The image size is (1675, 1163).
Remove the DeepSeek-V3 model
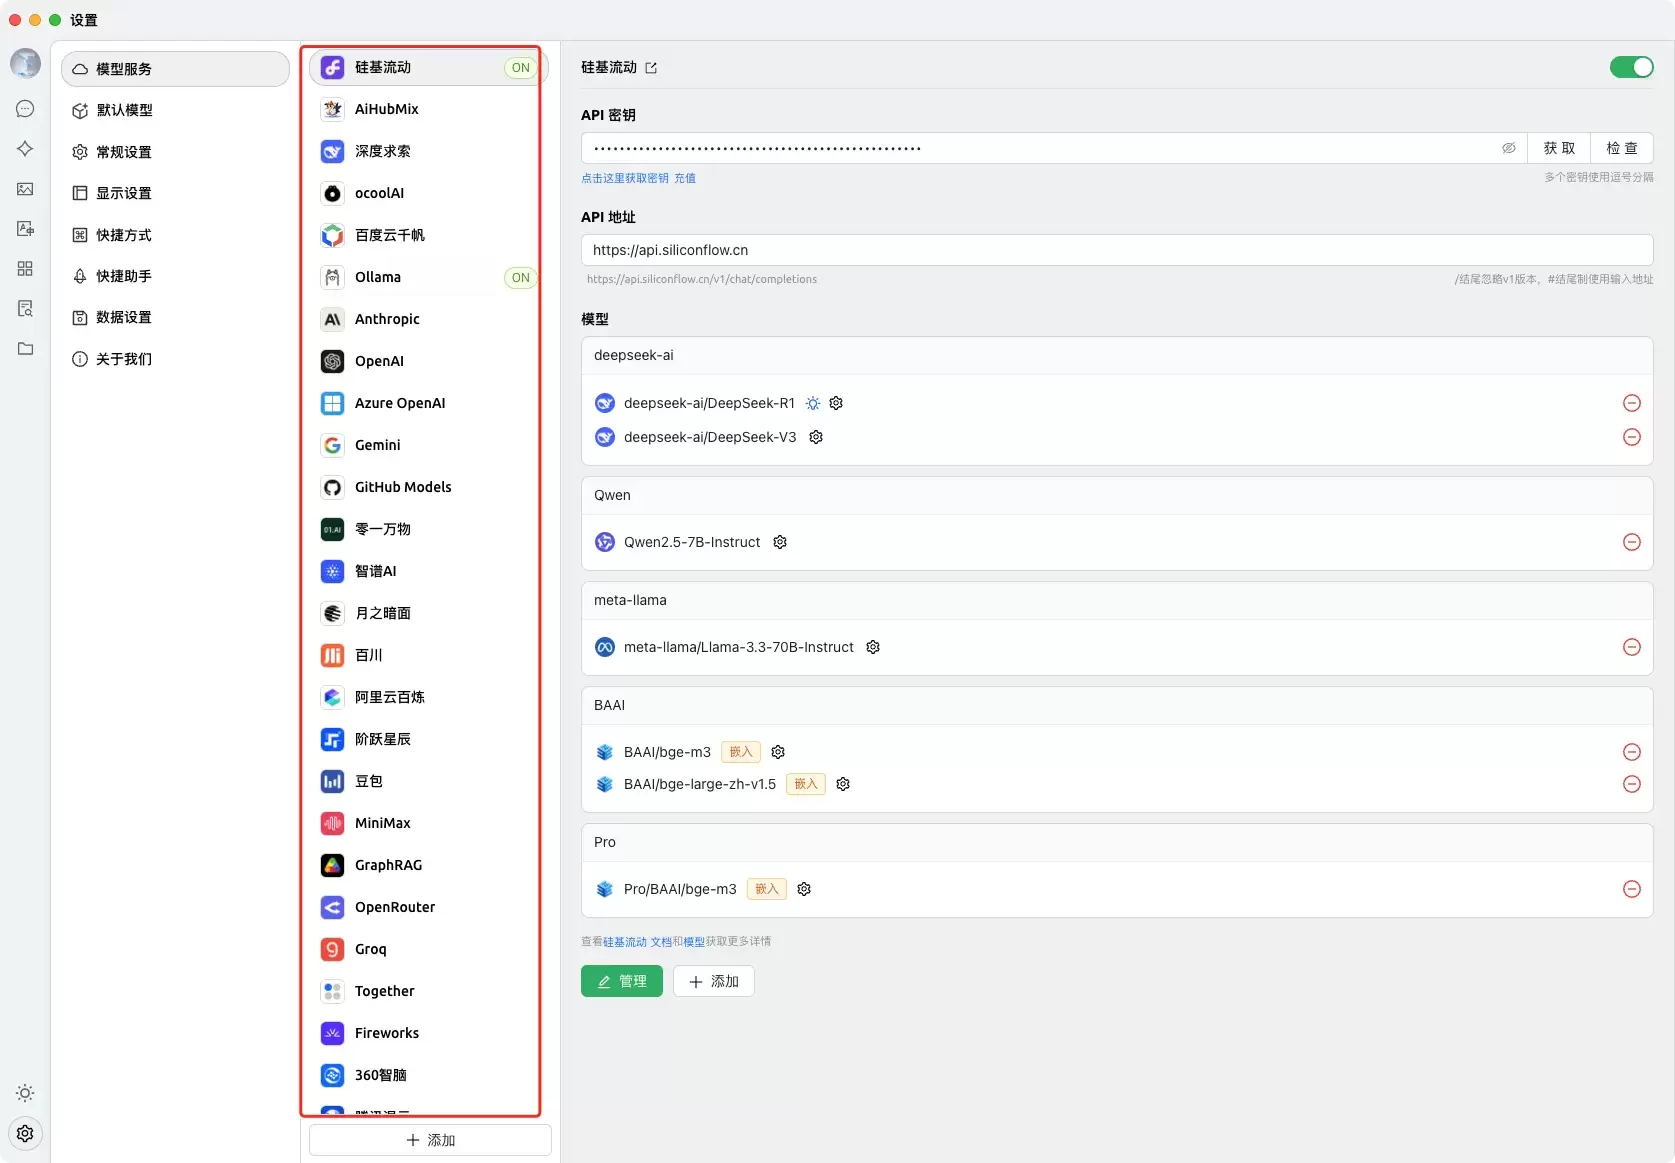click(1632, 437)
